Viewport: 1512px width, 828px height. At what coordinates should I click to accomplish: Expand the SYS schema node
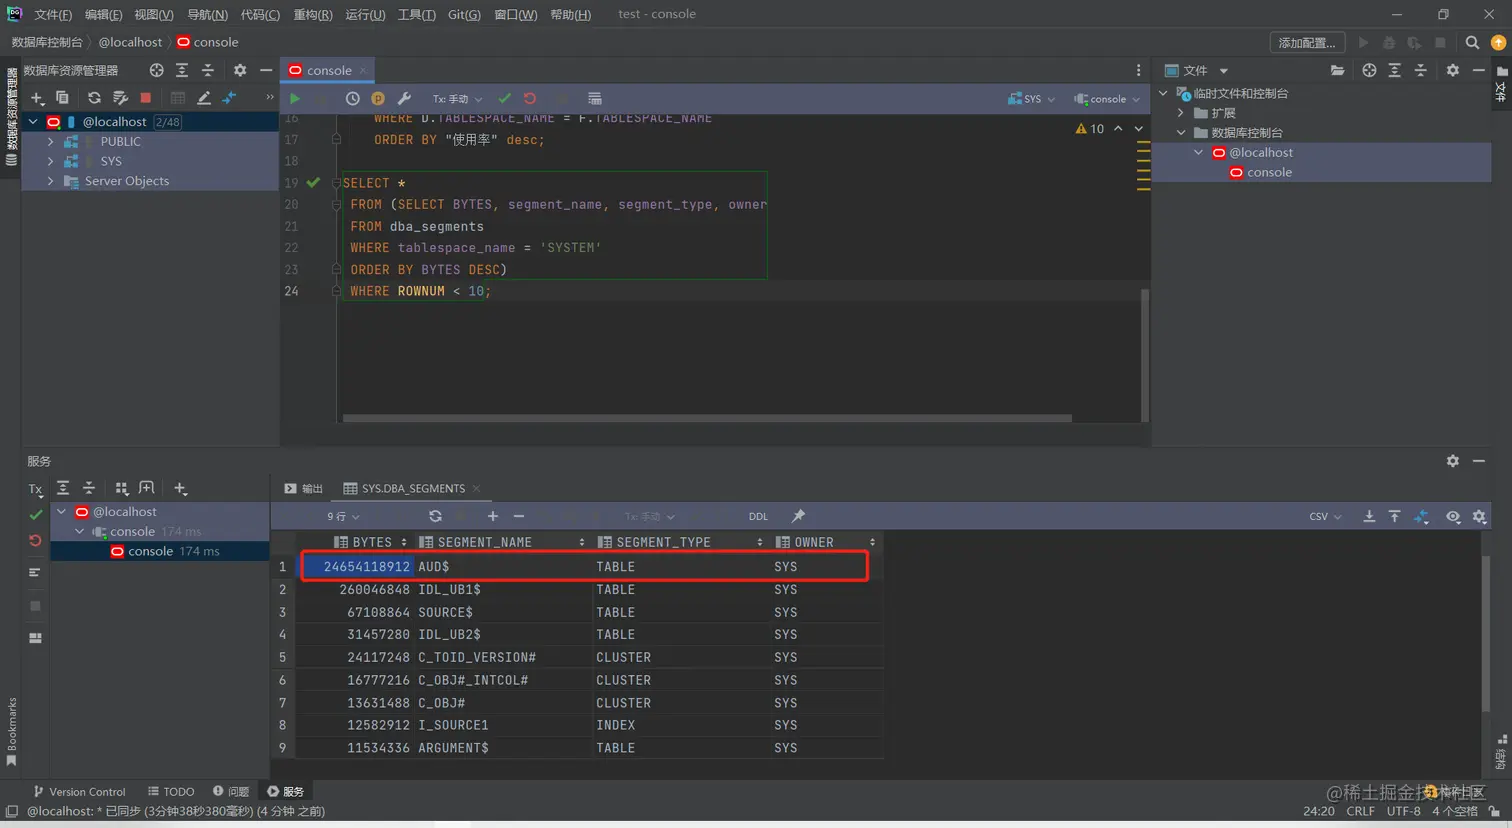tap(51, 161)
